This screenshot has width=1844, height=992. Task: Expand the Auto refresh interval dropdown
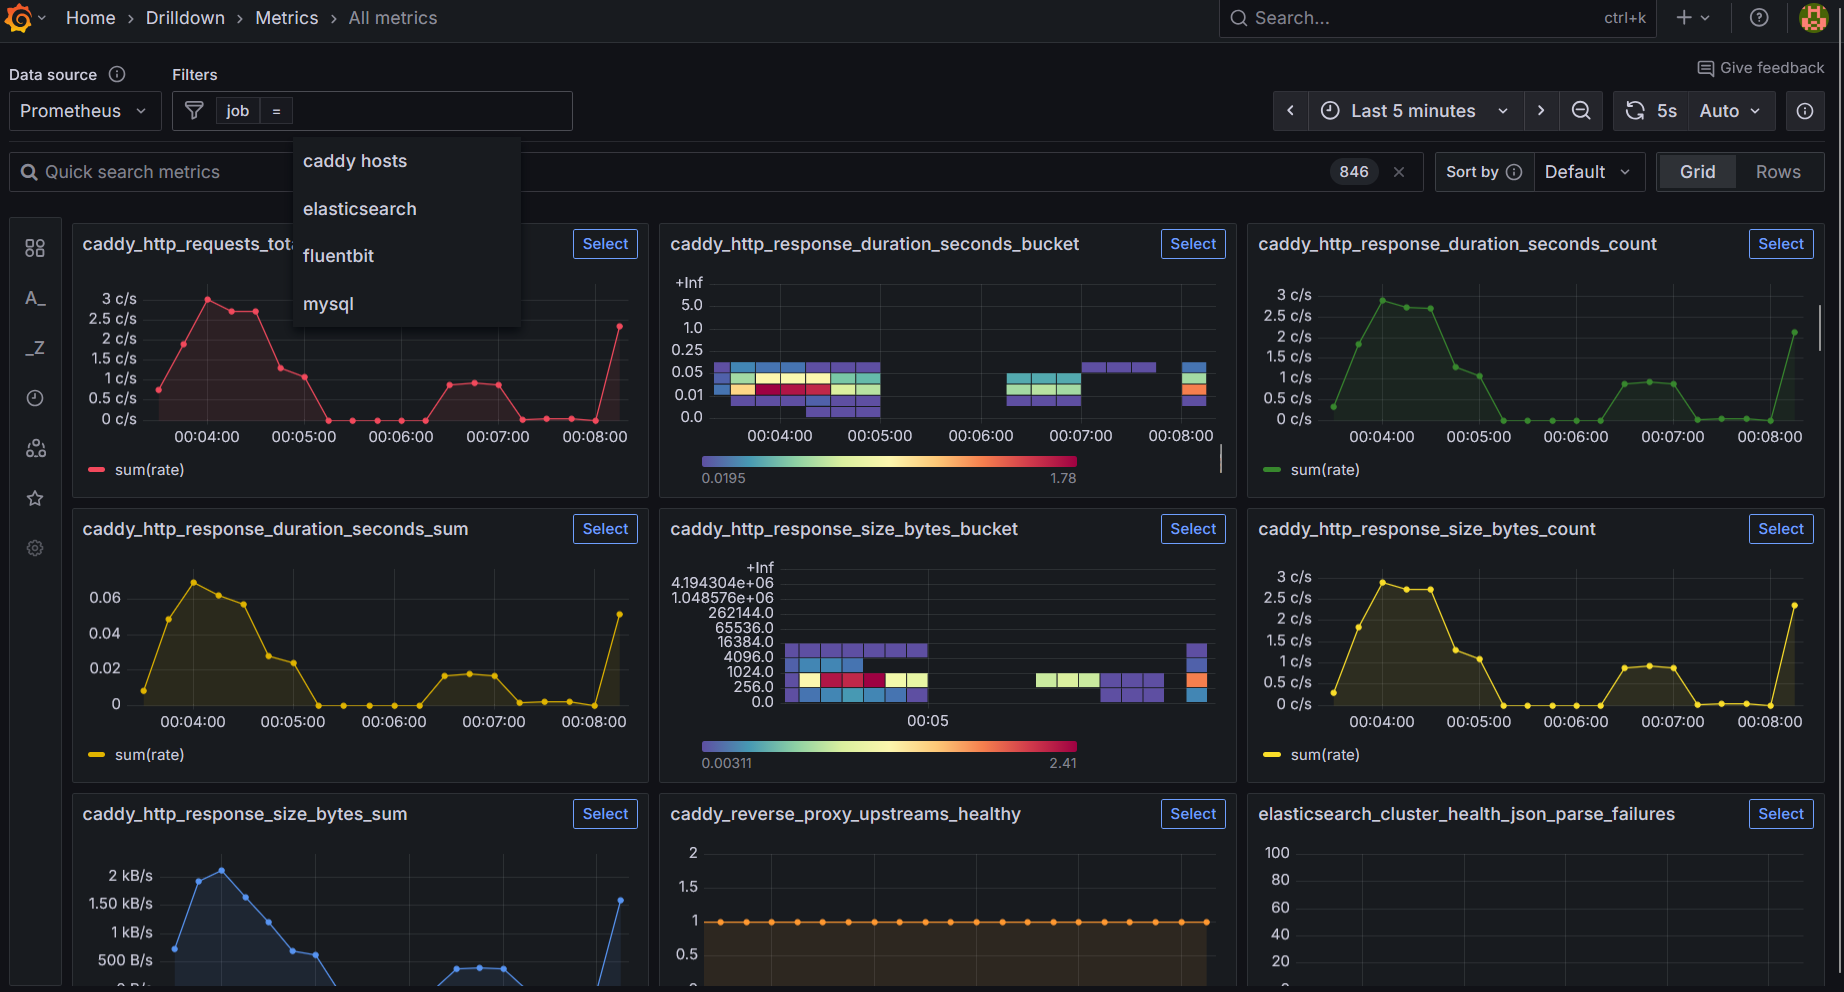pyautogui.click(x=1731, y=111)
